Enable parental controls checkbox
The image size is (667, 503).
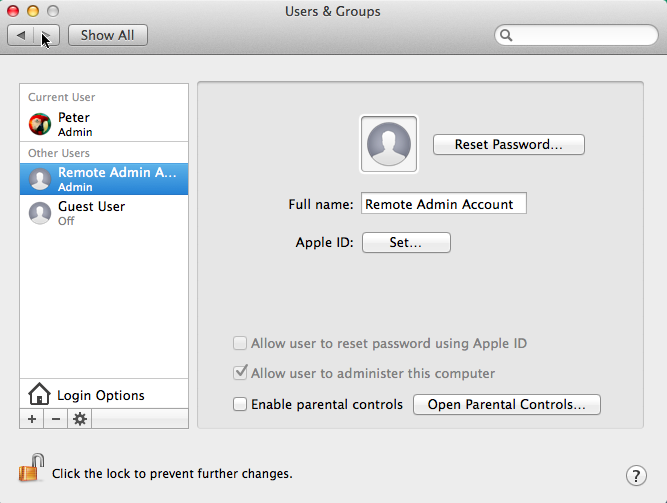point(240,405)
